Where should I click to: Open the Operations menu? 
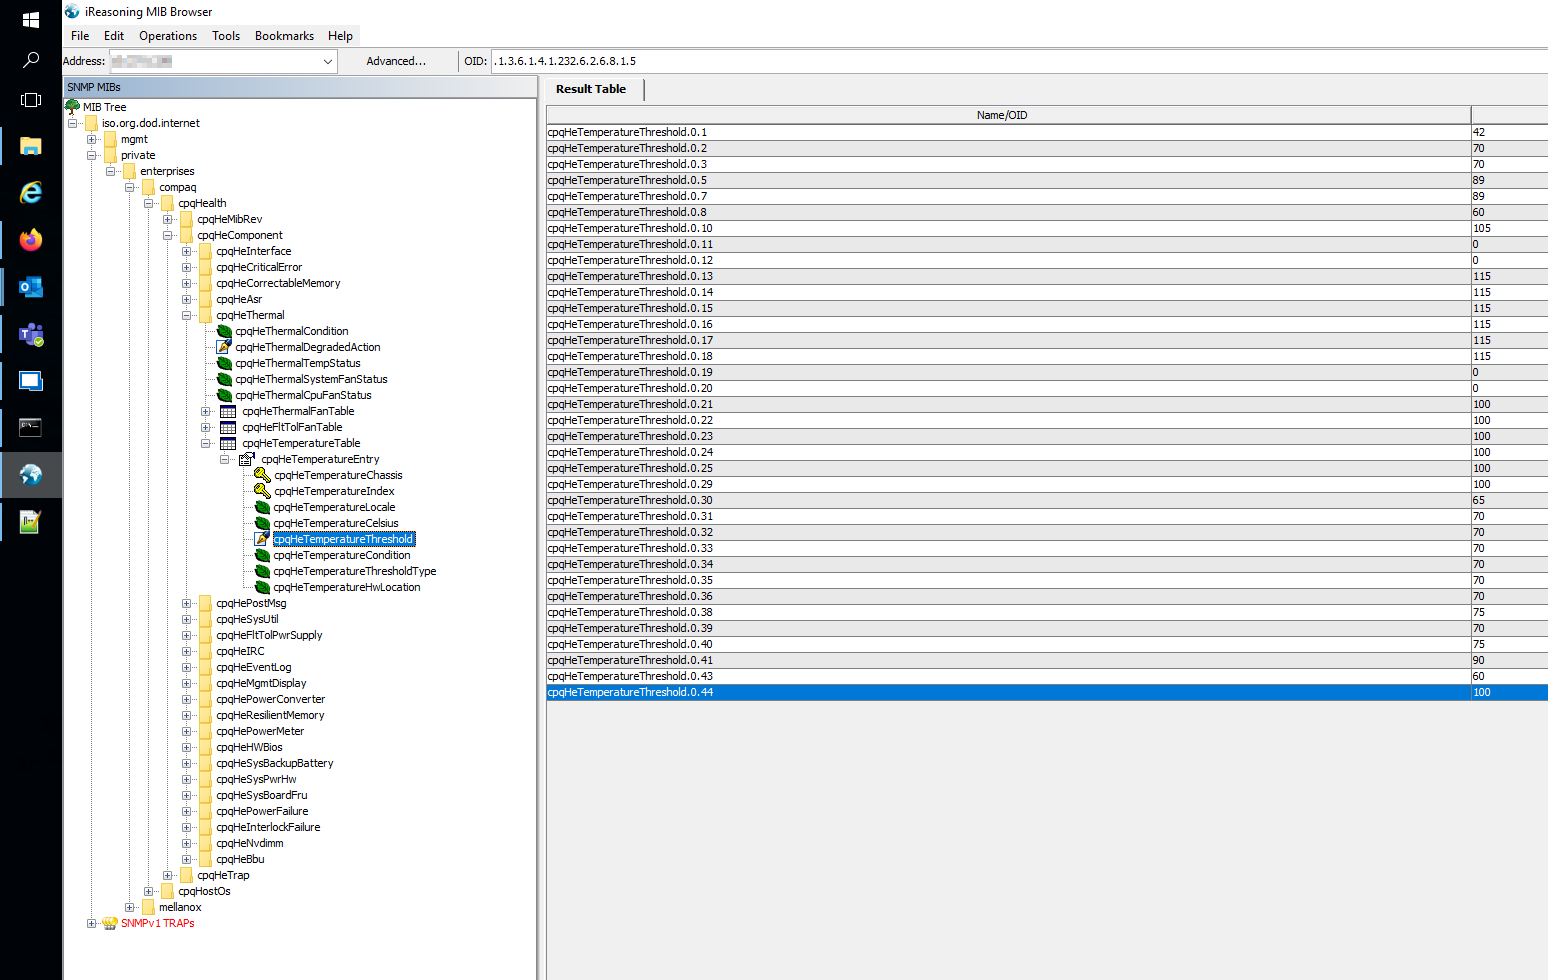[168, 36]
